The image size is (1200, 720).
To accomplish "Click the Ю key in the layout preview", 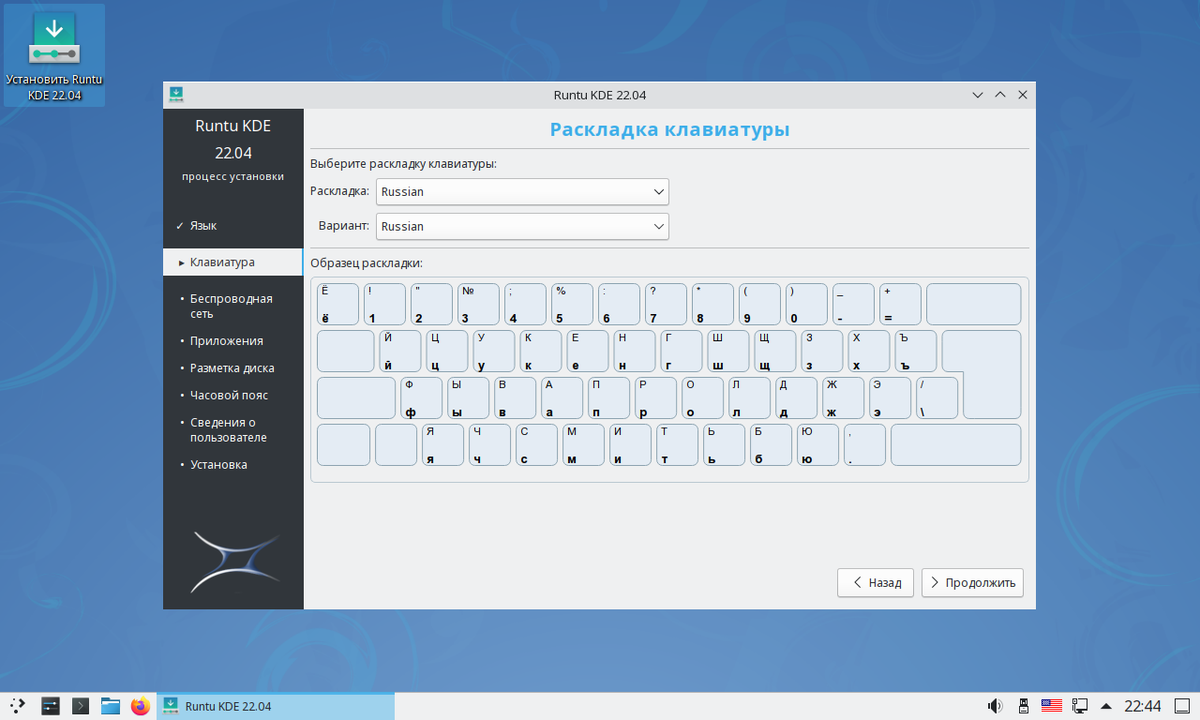I will (x=818, y=445).
